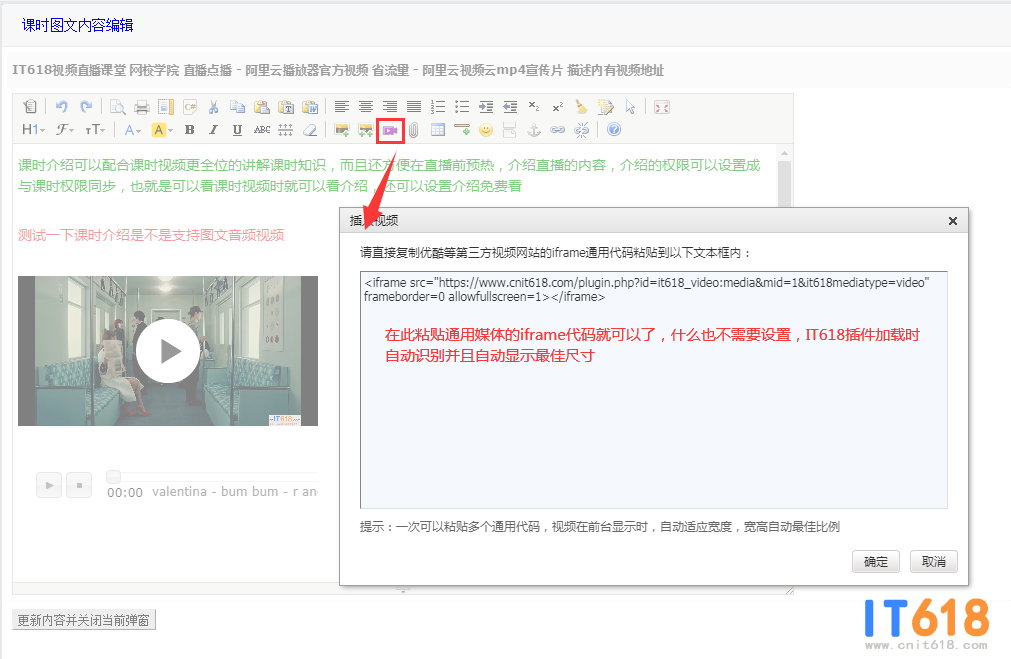Click 更新内容并关闭当前弹窗 button
The width and height of the screenshot is (1011, 659).
point(84,620)
